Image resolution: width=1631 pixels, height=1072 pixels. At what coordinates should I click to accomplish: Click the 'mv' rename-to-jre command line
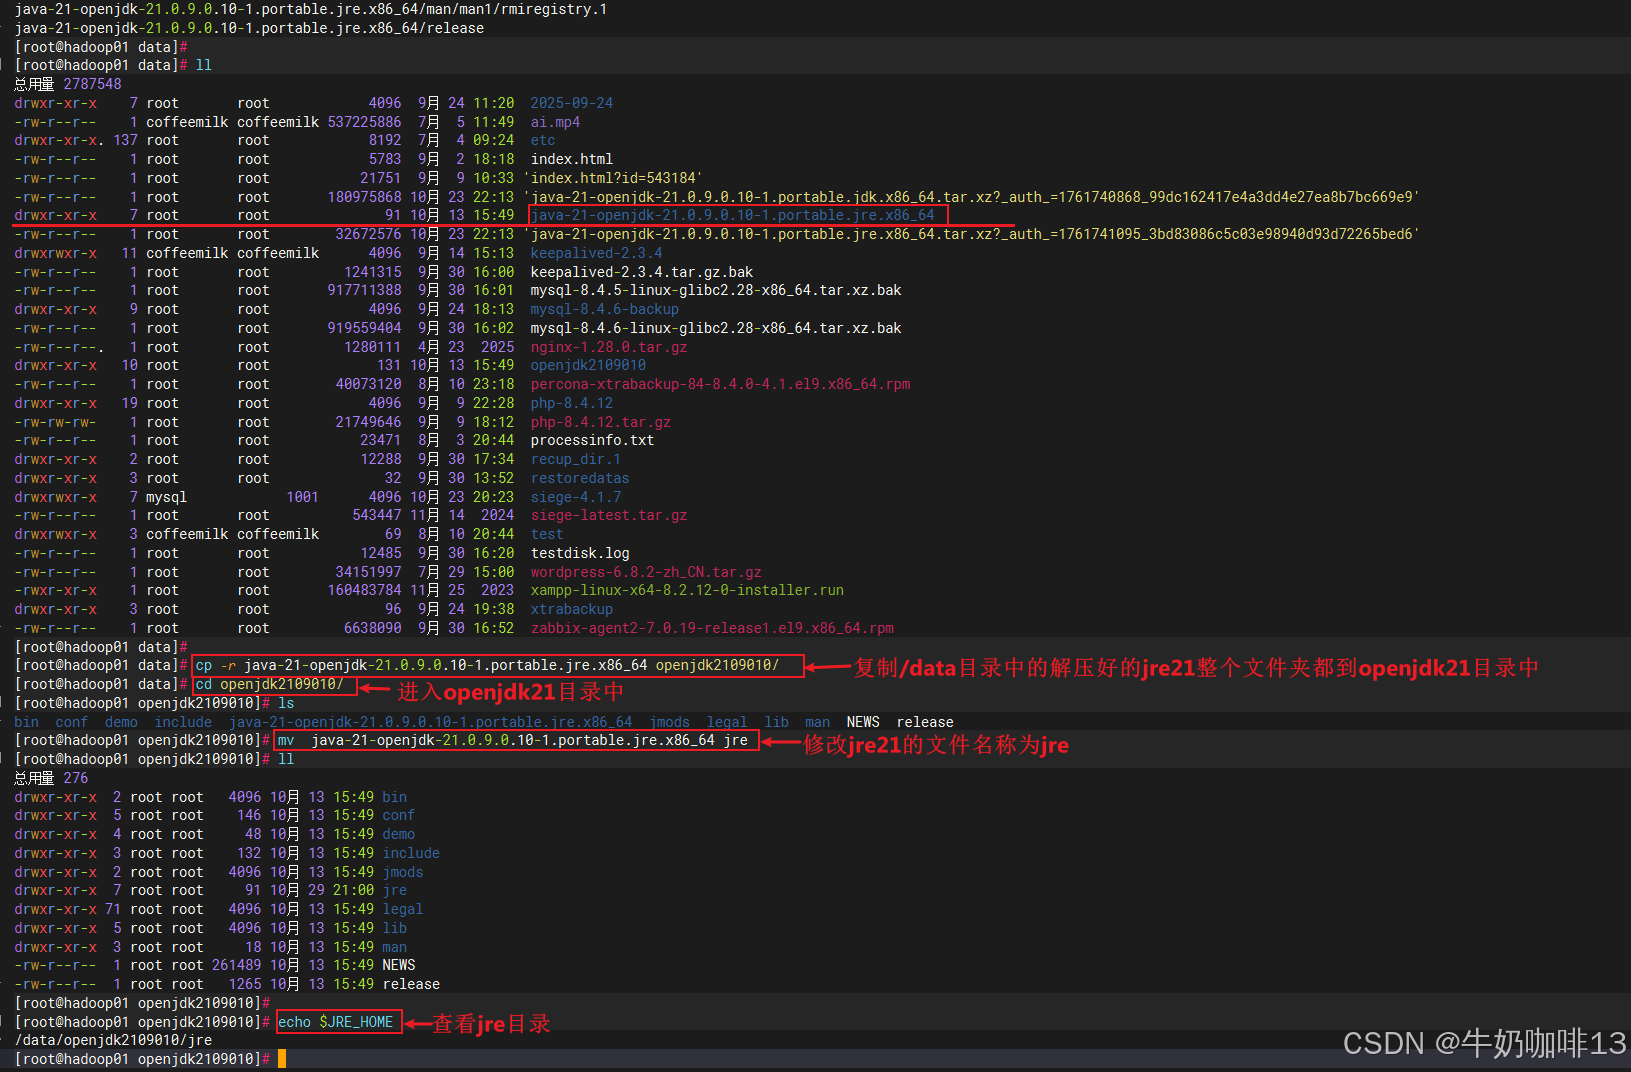click(513, 740)
